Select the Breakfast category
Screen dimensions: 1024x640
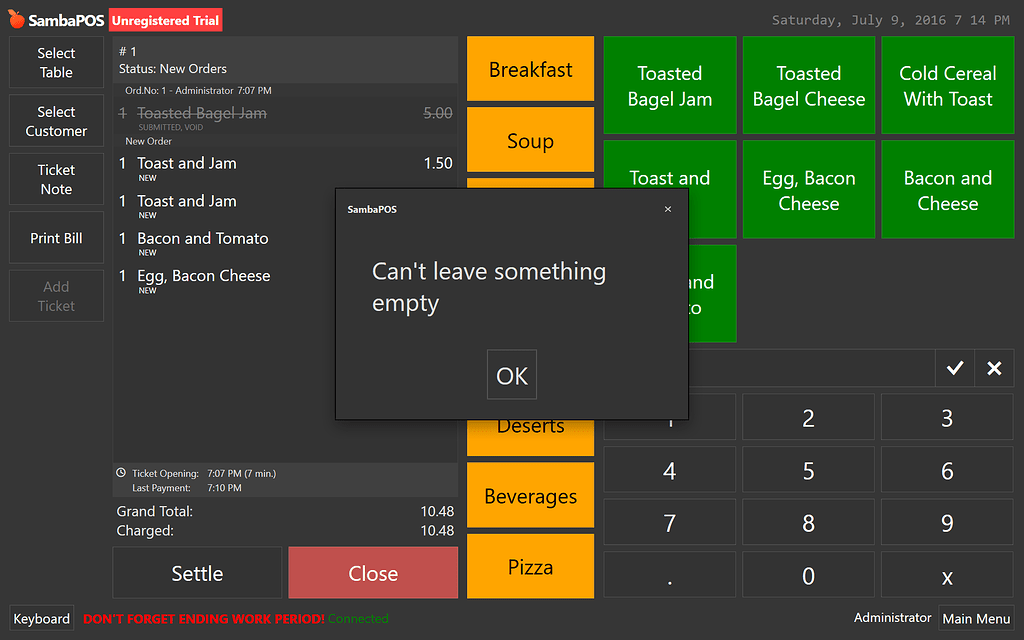point(530,69)
